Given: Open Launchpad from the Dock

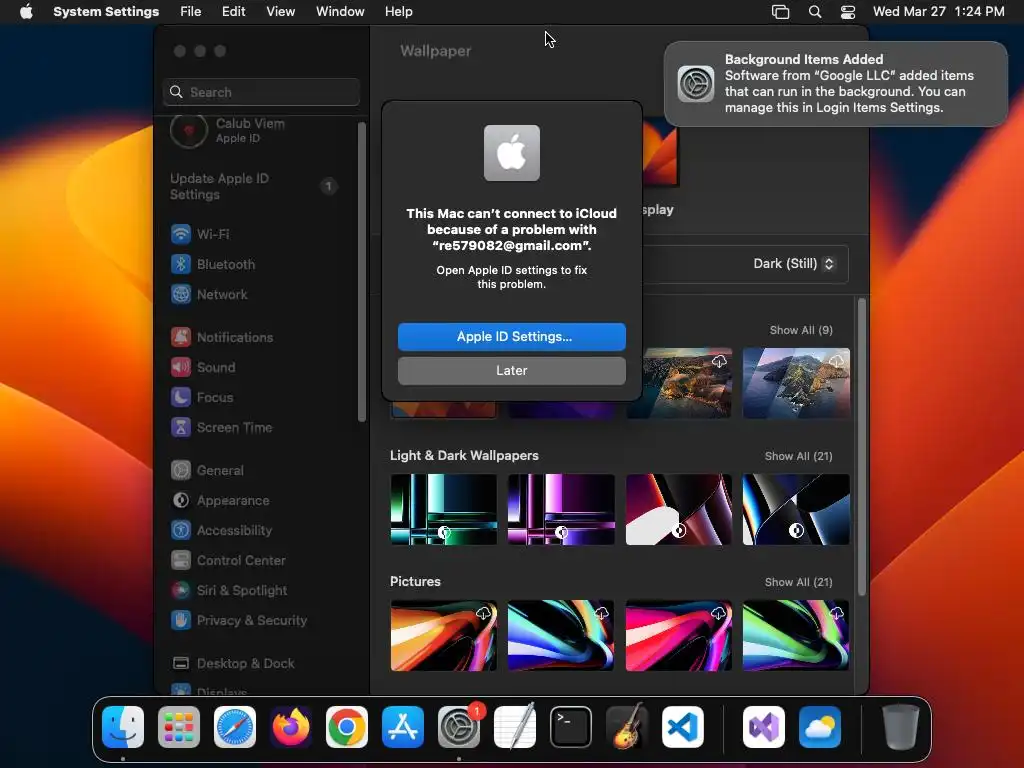Looking at the screenshot, I should click(x=179, y=727).
